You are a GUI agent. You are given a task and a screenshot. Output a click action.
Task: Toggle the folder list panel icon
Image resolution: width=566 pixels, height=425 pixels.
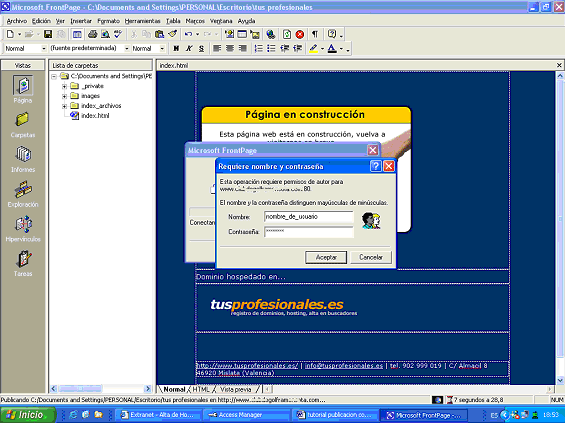click(x=77, y=34)
